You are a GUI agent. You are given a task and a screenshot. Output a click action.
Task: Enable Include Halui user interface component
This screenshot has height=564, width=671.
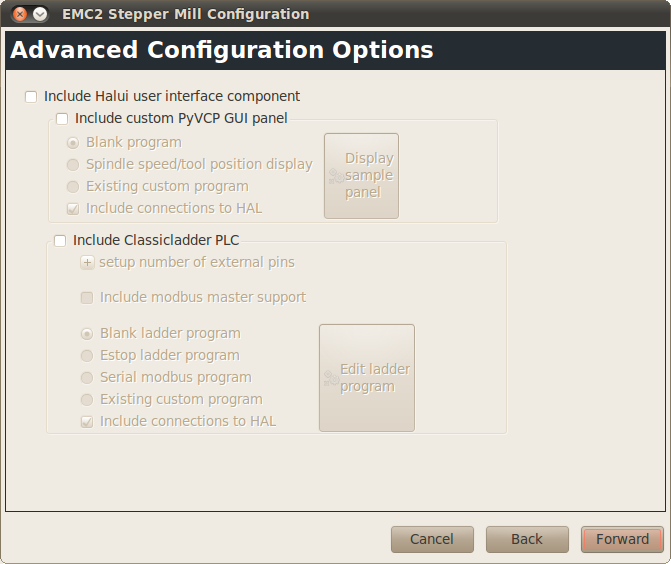click(31, 97)
